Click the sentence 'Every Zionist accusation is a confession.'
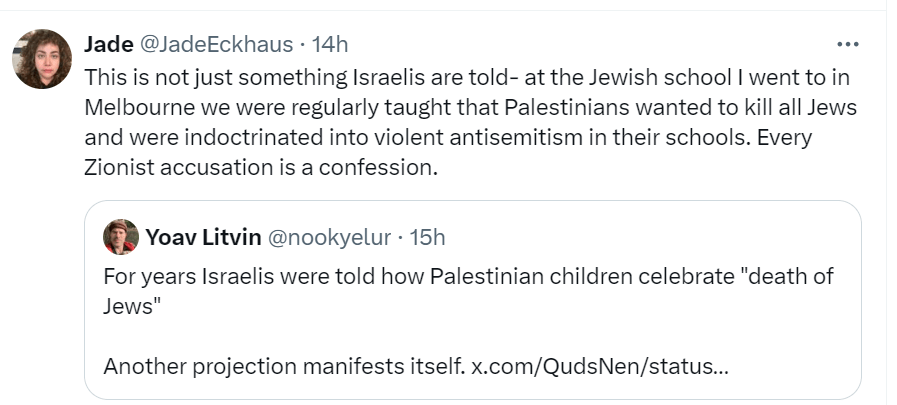The image size is (897, 405). click(x=448, y=153)
